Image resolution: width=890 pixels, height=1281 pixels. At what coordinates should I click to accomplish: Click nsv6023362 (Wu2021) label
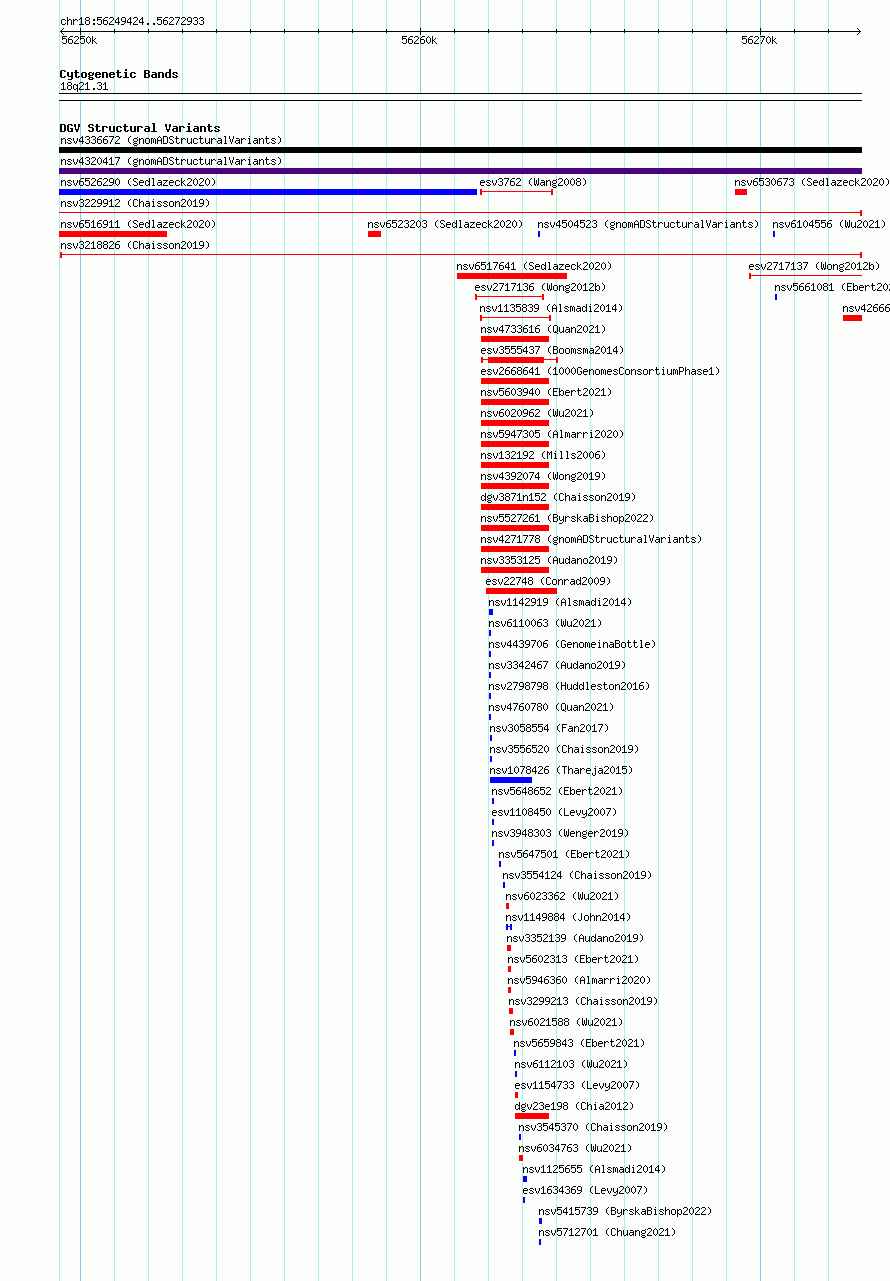coord(563,896)
